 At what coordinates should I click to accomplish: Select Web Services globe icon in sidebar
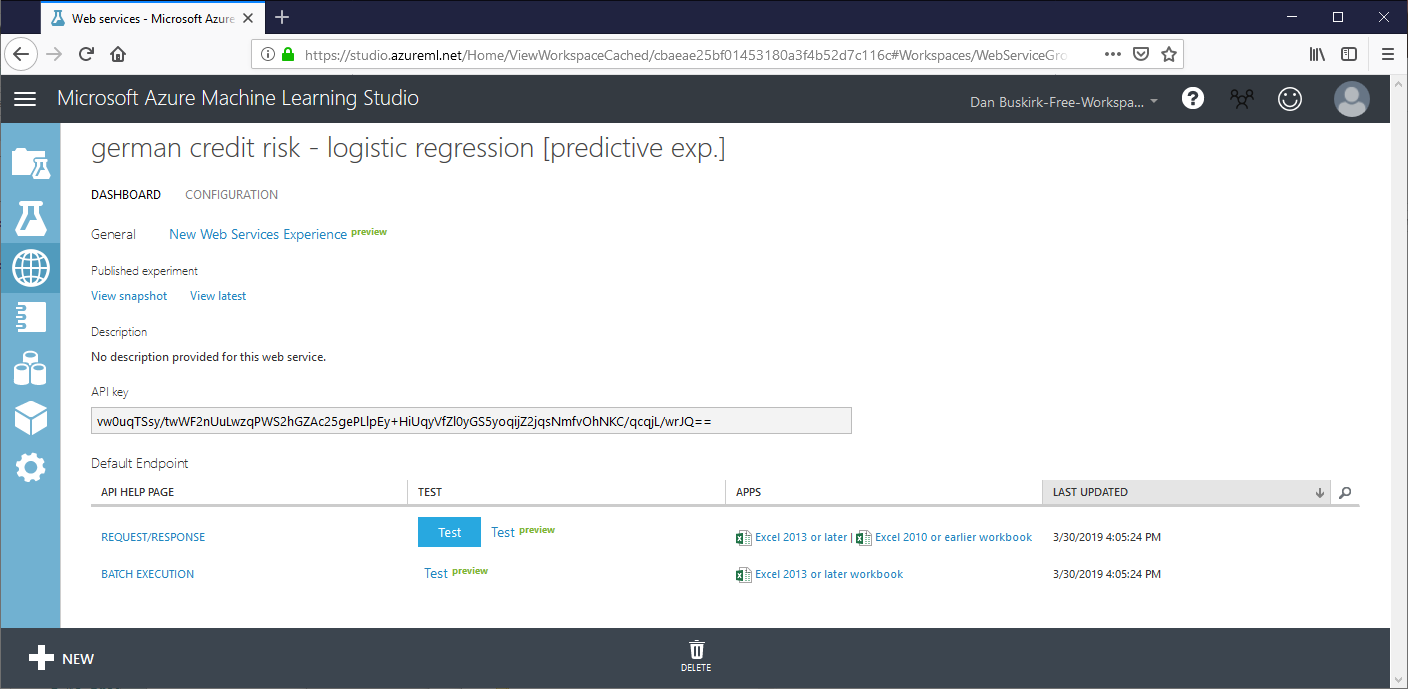(30, 267)
